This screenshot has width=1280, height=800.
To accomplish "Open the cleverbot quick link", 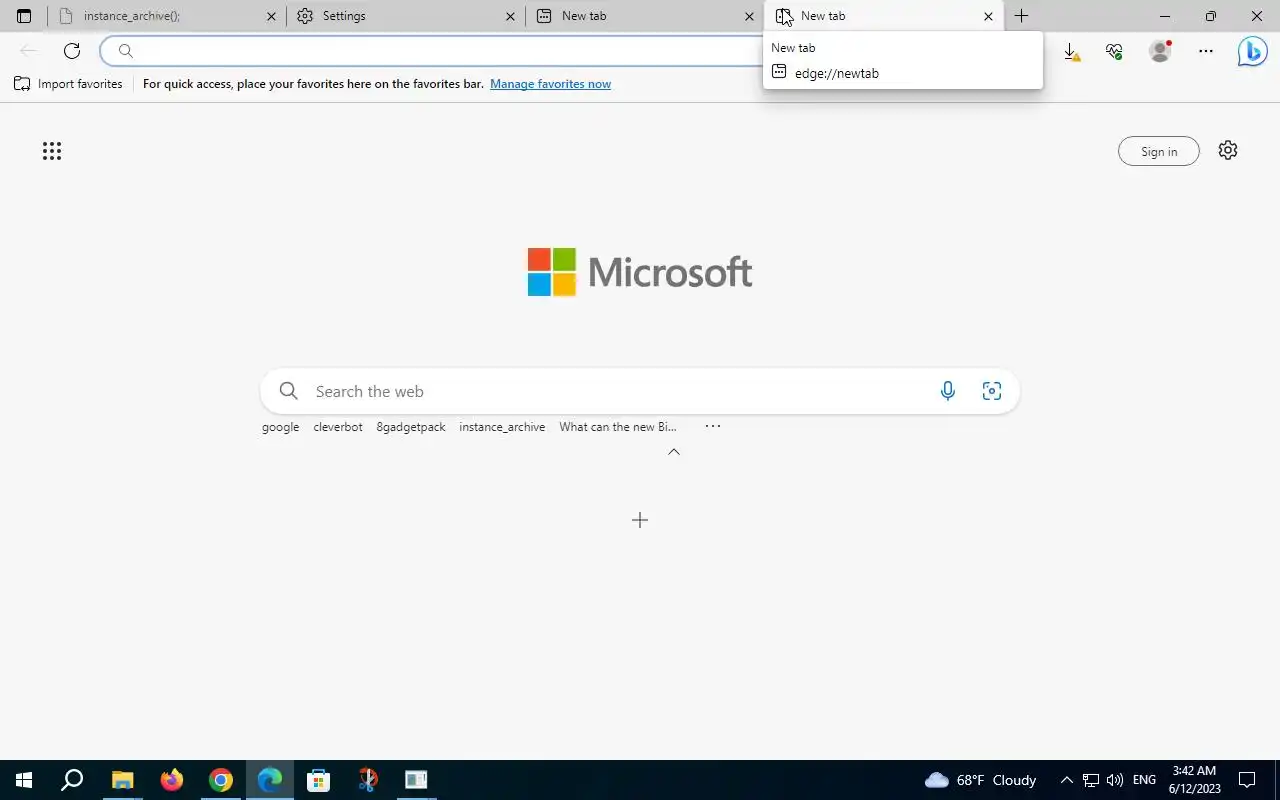I will pyautogui.click(x=338, y=427).
